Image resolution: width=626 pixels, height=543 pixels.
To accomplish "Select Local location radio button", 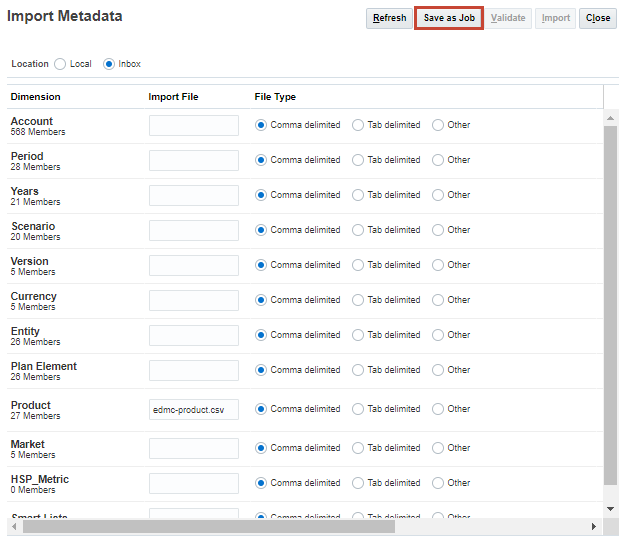I will [60, 64].
